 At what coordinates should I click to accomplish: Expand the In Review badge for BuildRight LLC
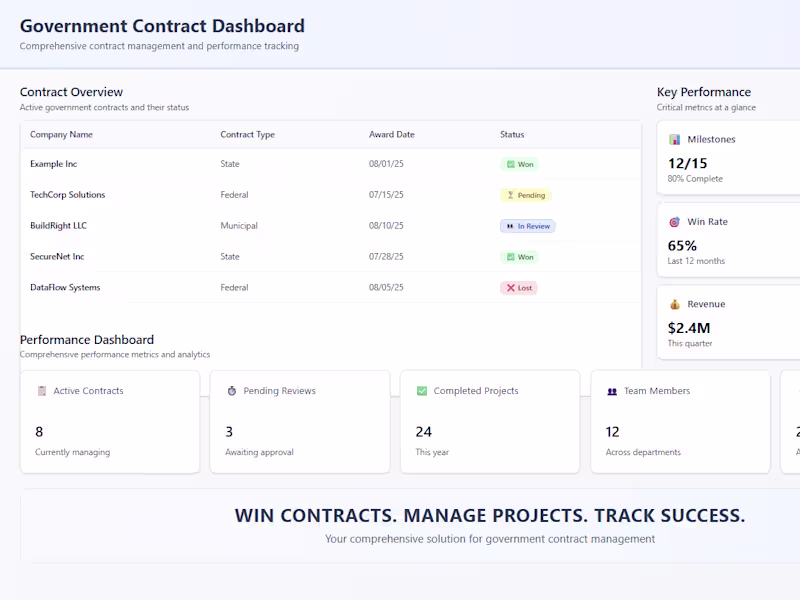pos(528,226)
